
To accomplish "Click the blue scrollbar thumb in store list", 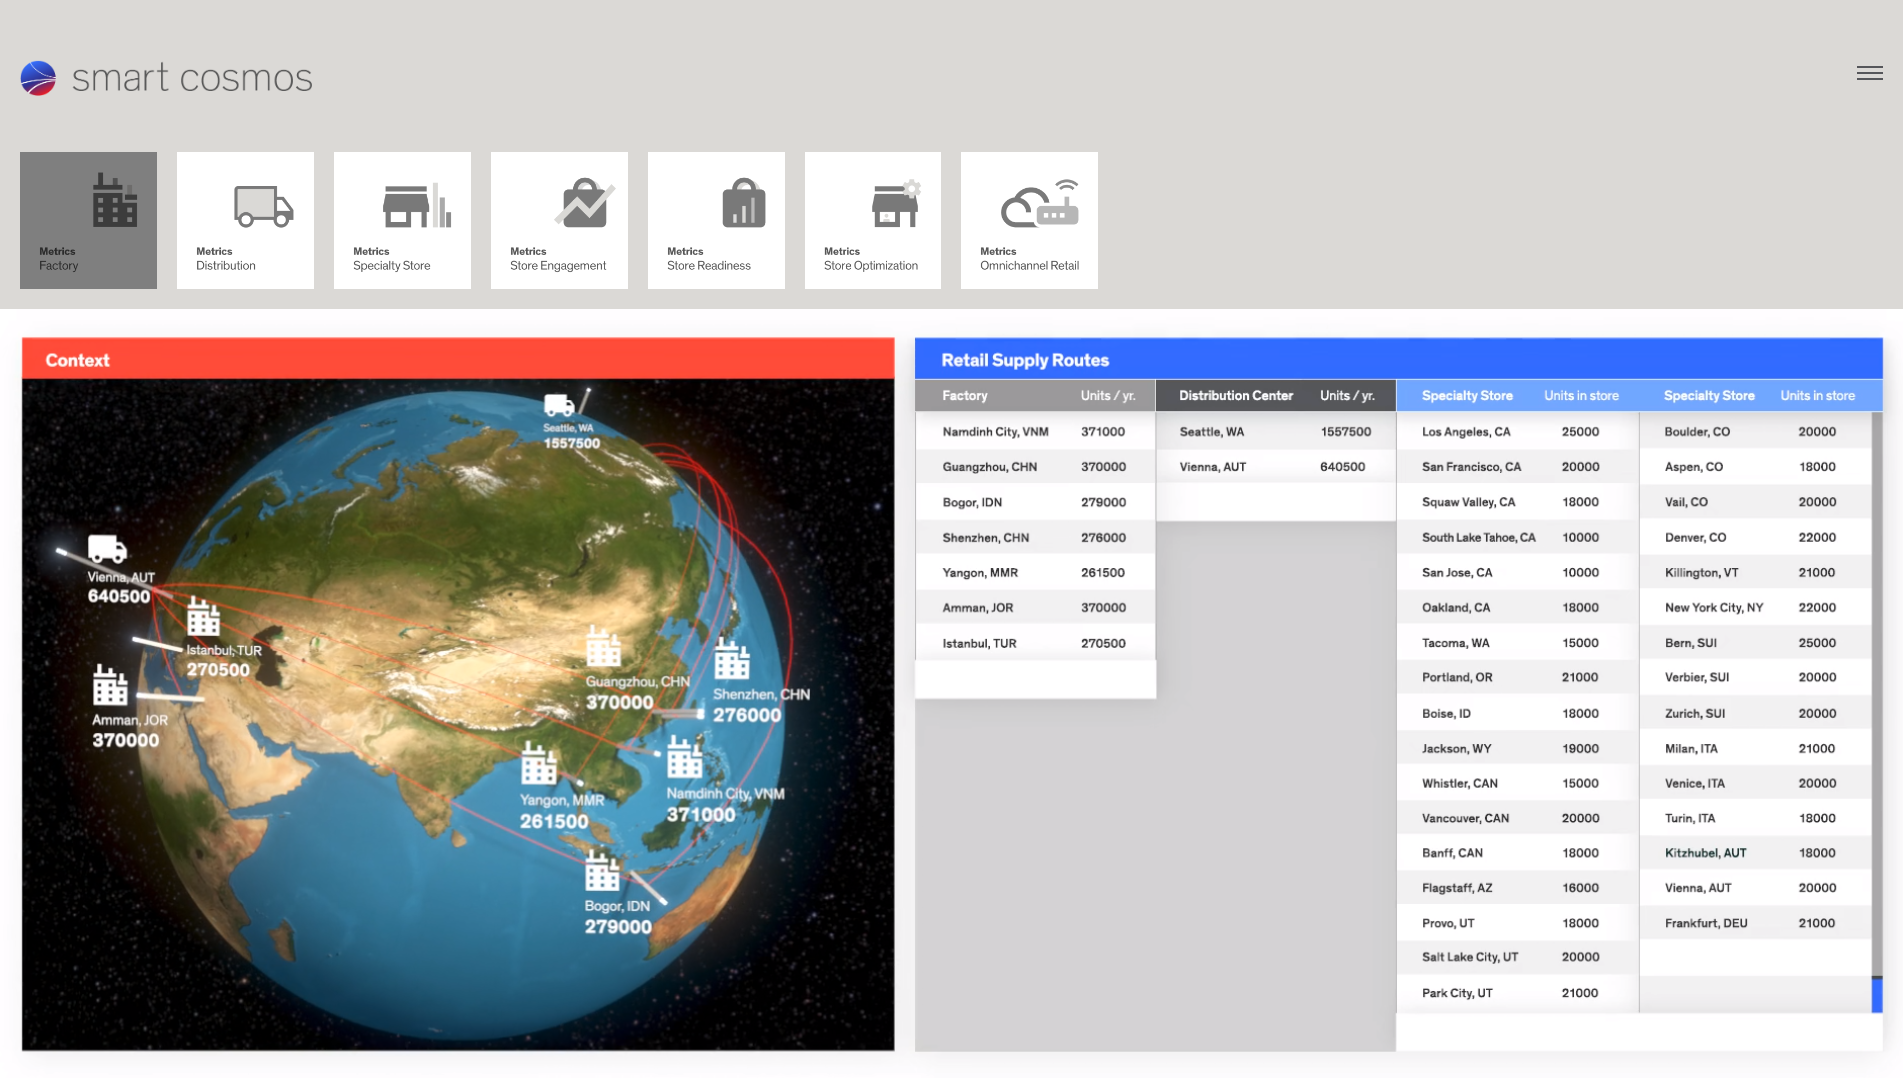I will click(x=1877, y=994).
